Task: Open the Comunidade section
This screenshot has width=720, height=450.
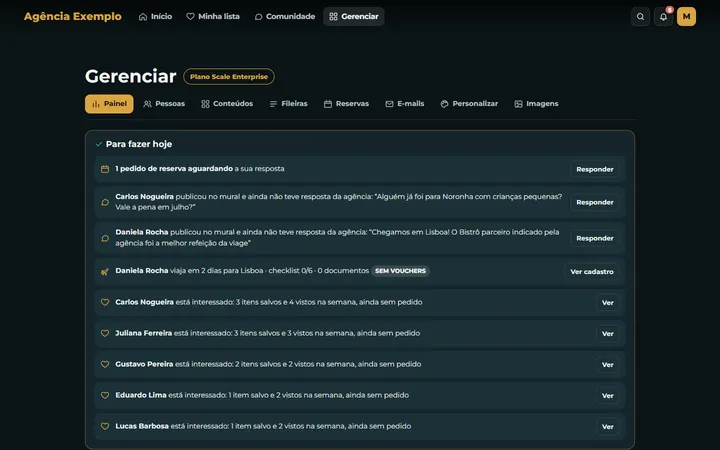Action: coord(285,17)
